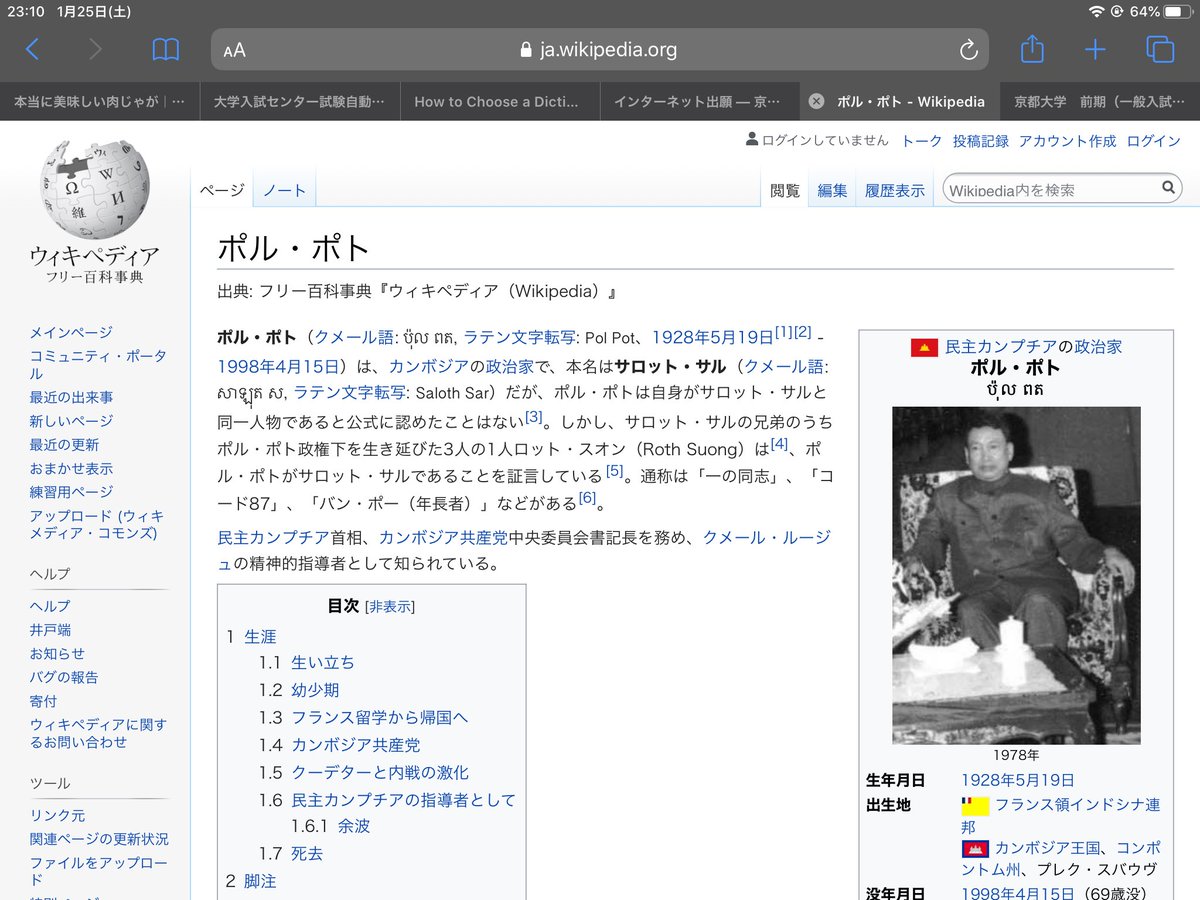This screenshot has width=1200, height=900.
Task: Open おまかせ表示 random page link
Action: [71, 468]
